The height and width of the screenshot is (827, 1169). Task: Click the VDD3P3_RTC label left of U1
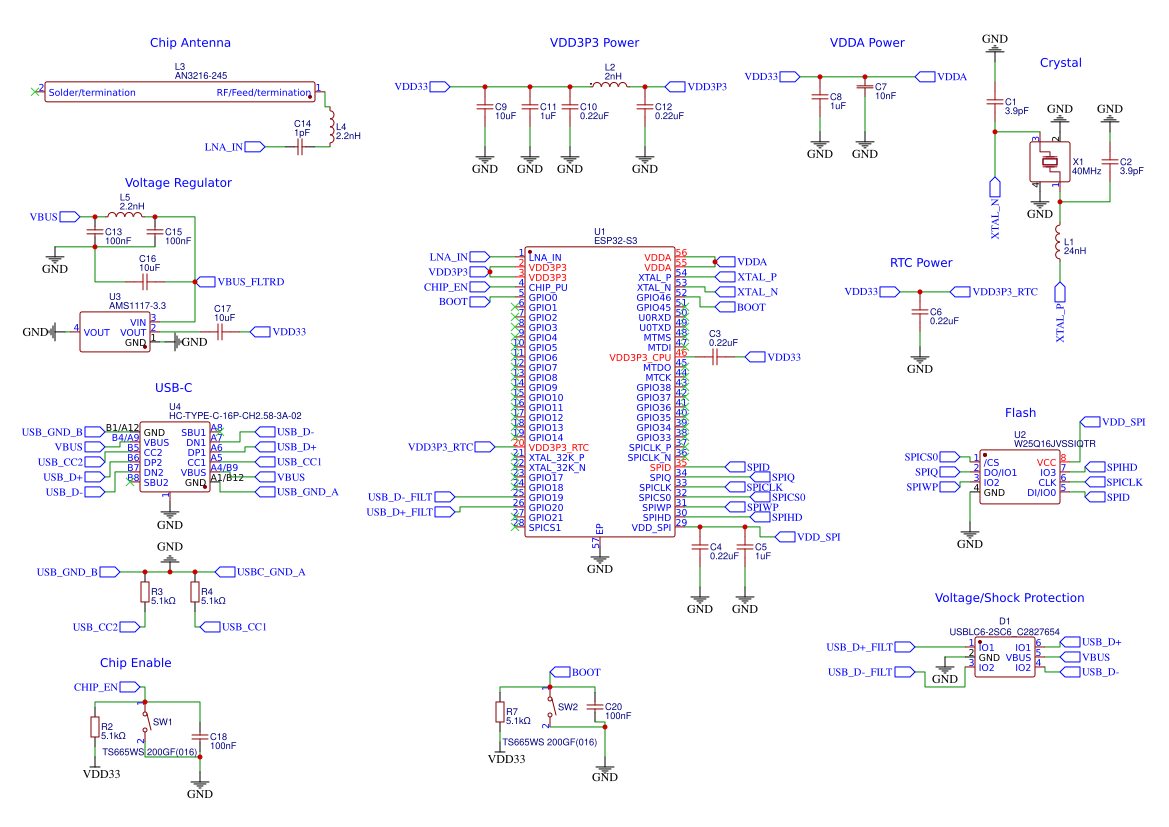click(x=450, y=447)
